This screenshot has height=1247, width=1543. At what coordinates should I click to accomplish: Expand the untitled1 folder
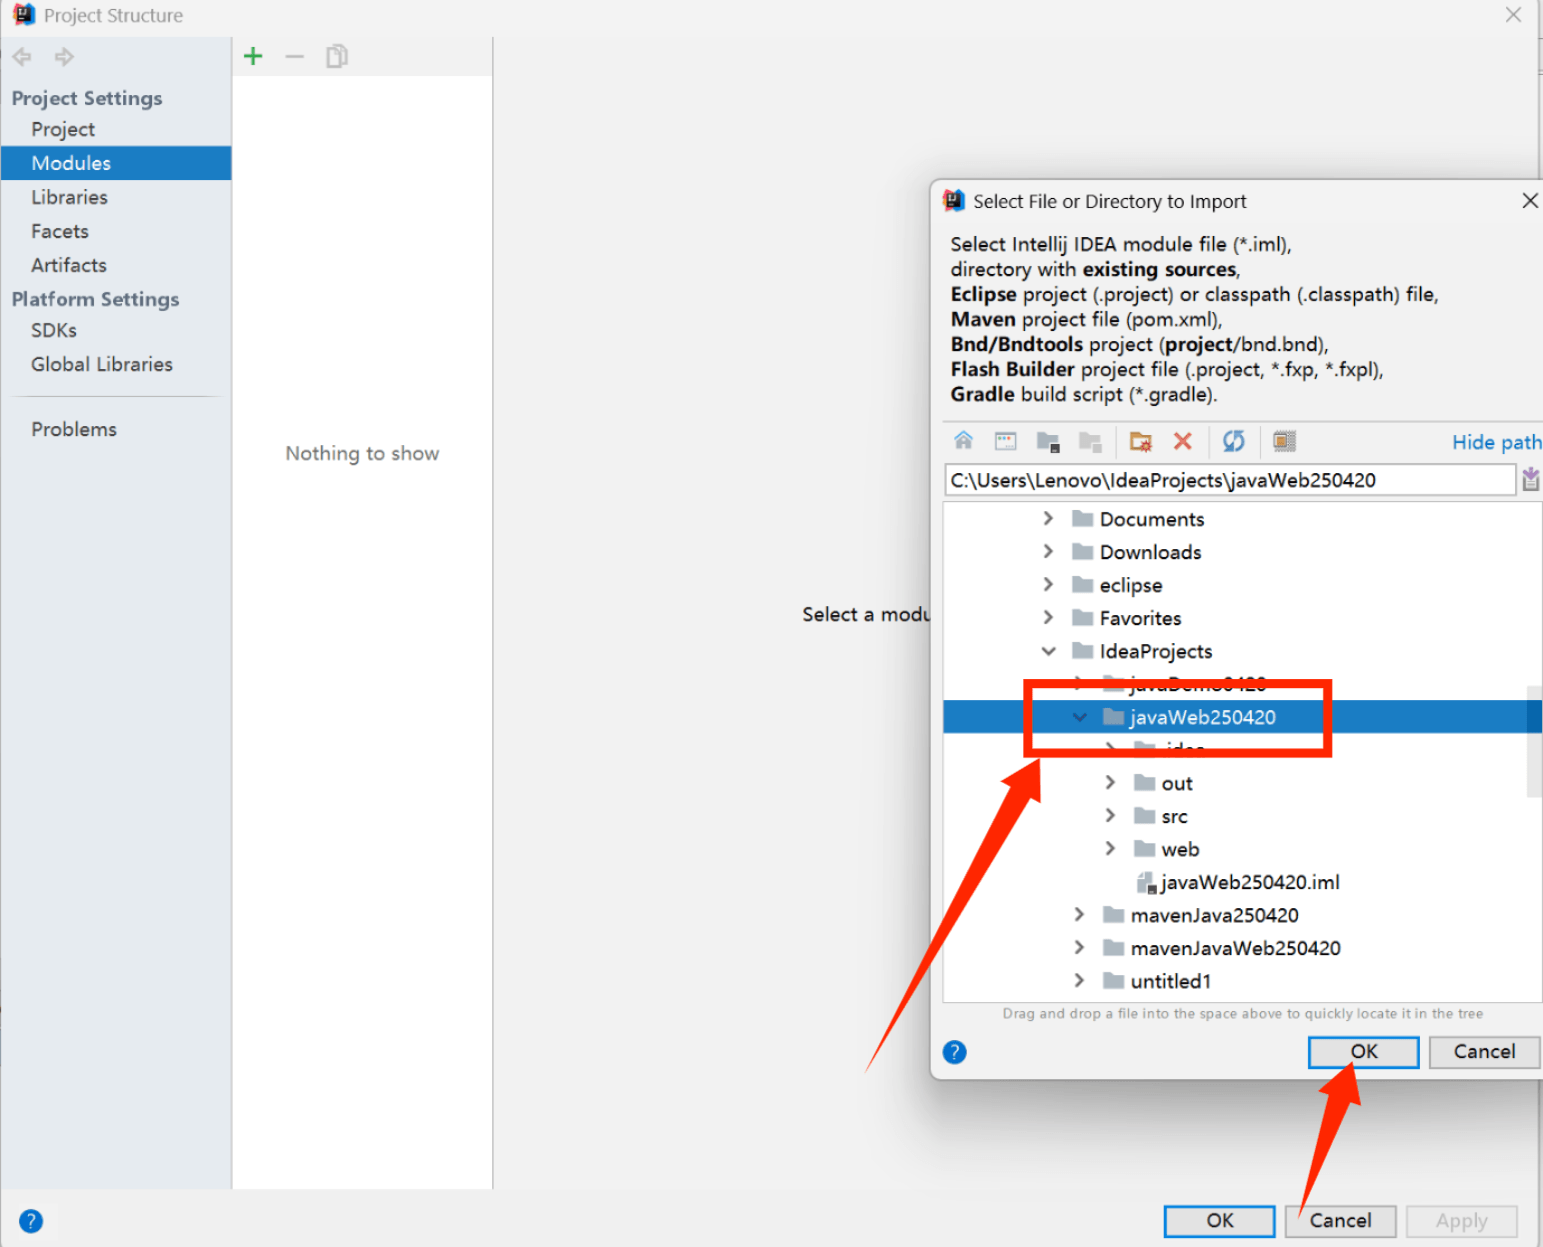[1079, 980]
